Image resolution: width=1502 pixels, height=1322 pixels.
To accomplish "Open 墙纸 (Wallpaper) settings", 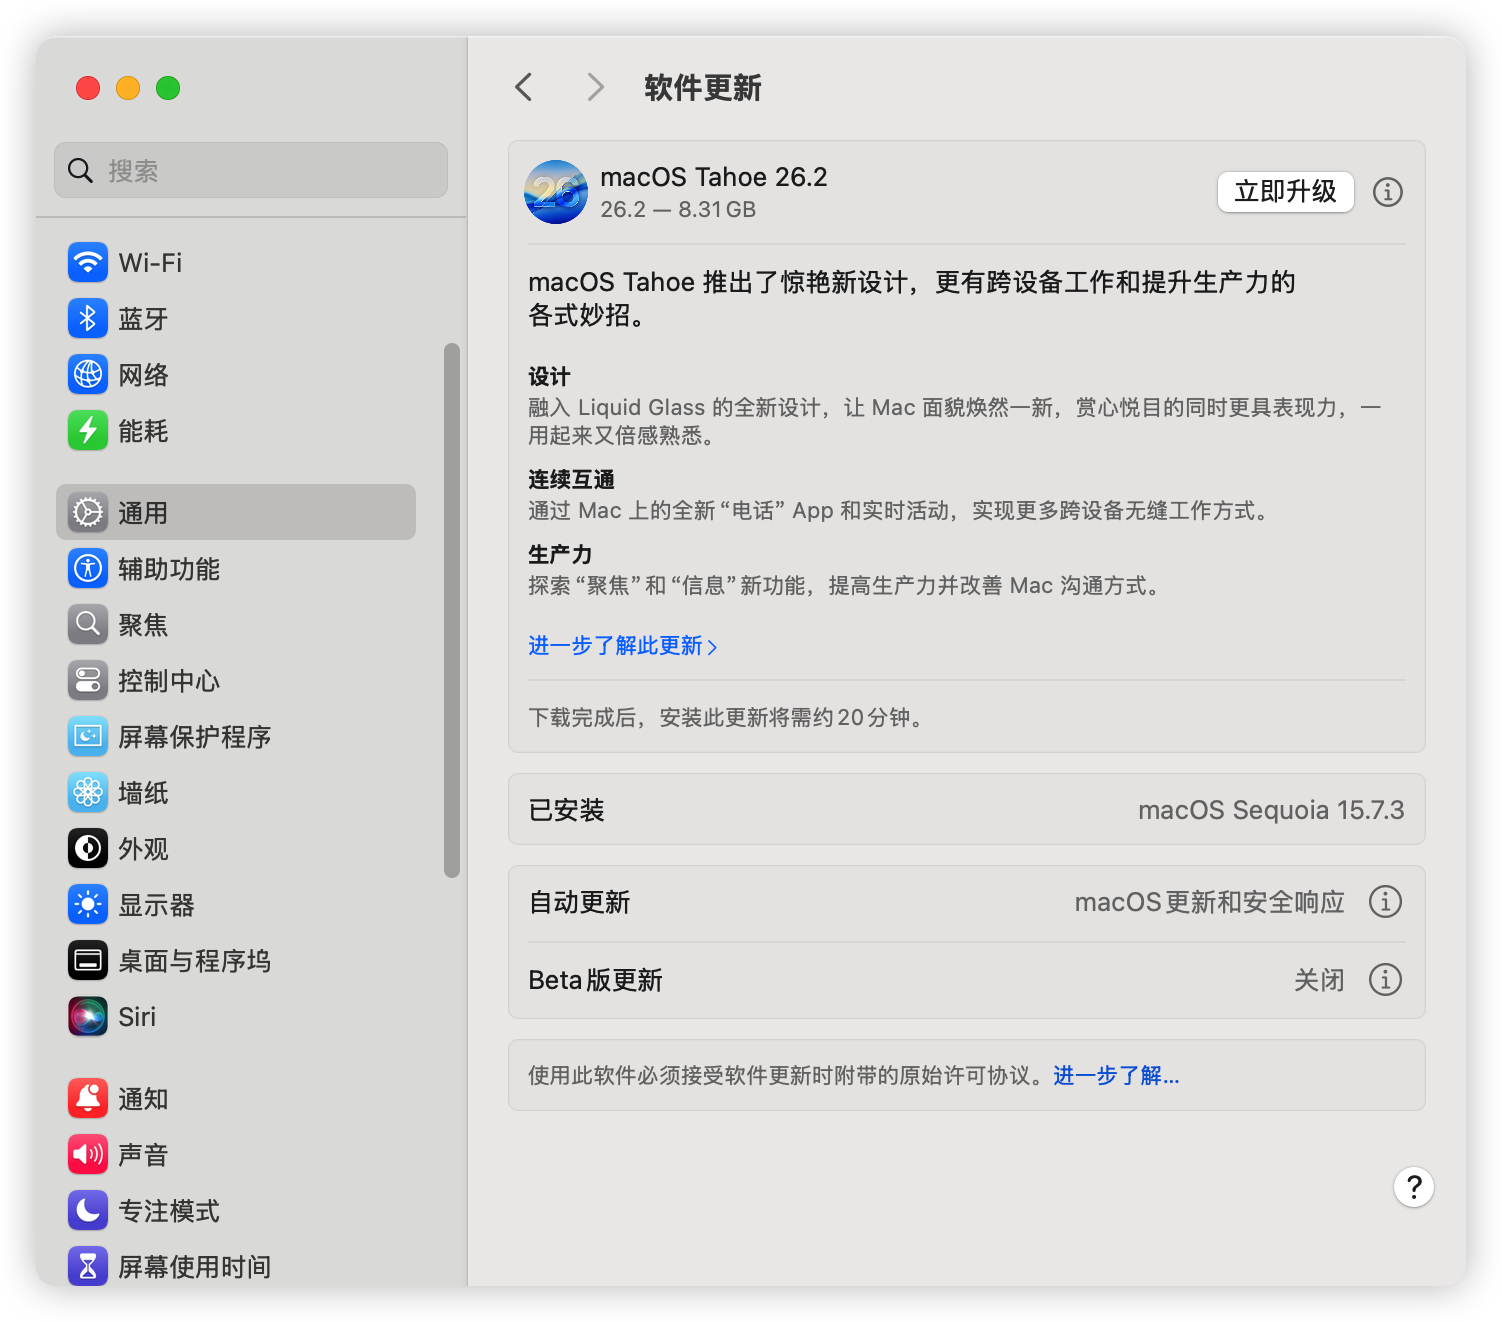I will coord(142,792).
